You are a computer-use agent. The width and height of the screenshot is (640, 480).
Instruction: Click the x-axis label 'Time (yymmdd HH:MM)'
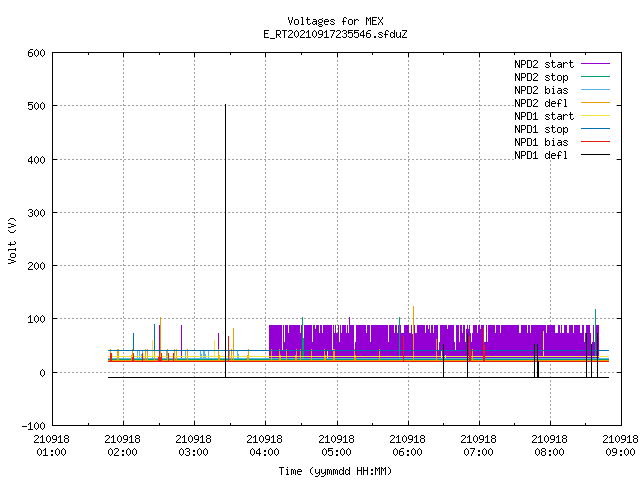(335, 471)
